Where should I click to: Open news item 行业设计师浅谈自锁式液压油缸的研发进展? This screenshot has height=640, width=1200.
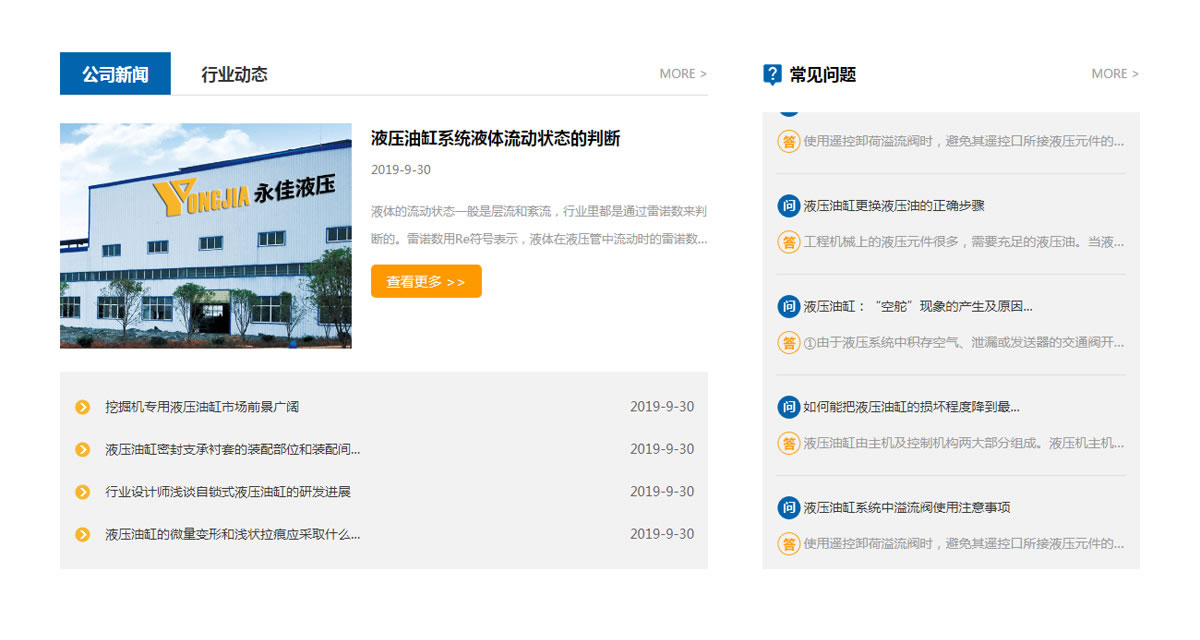pyautogui.click(x=228, y=492)
